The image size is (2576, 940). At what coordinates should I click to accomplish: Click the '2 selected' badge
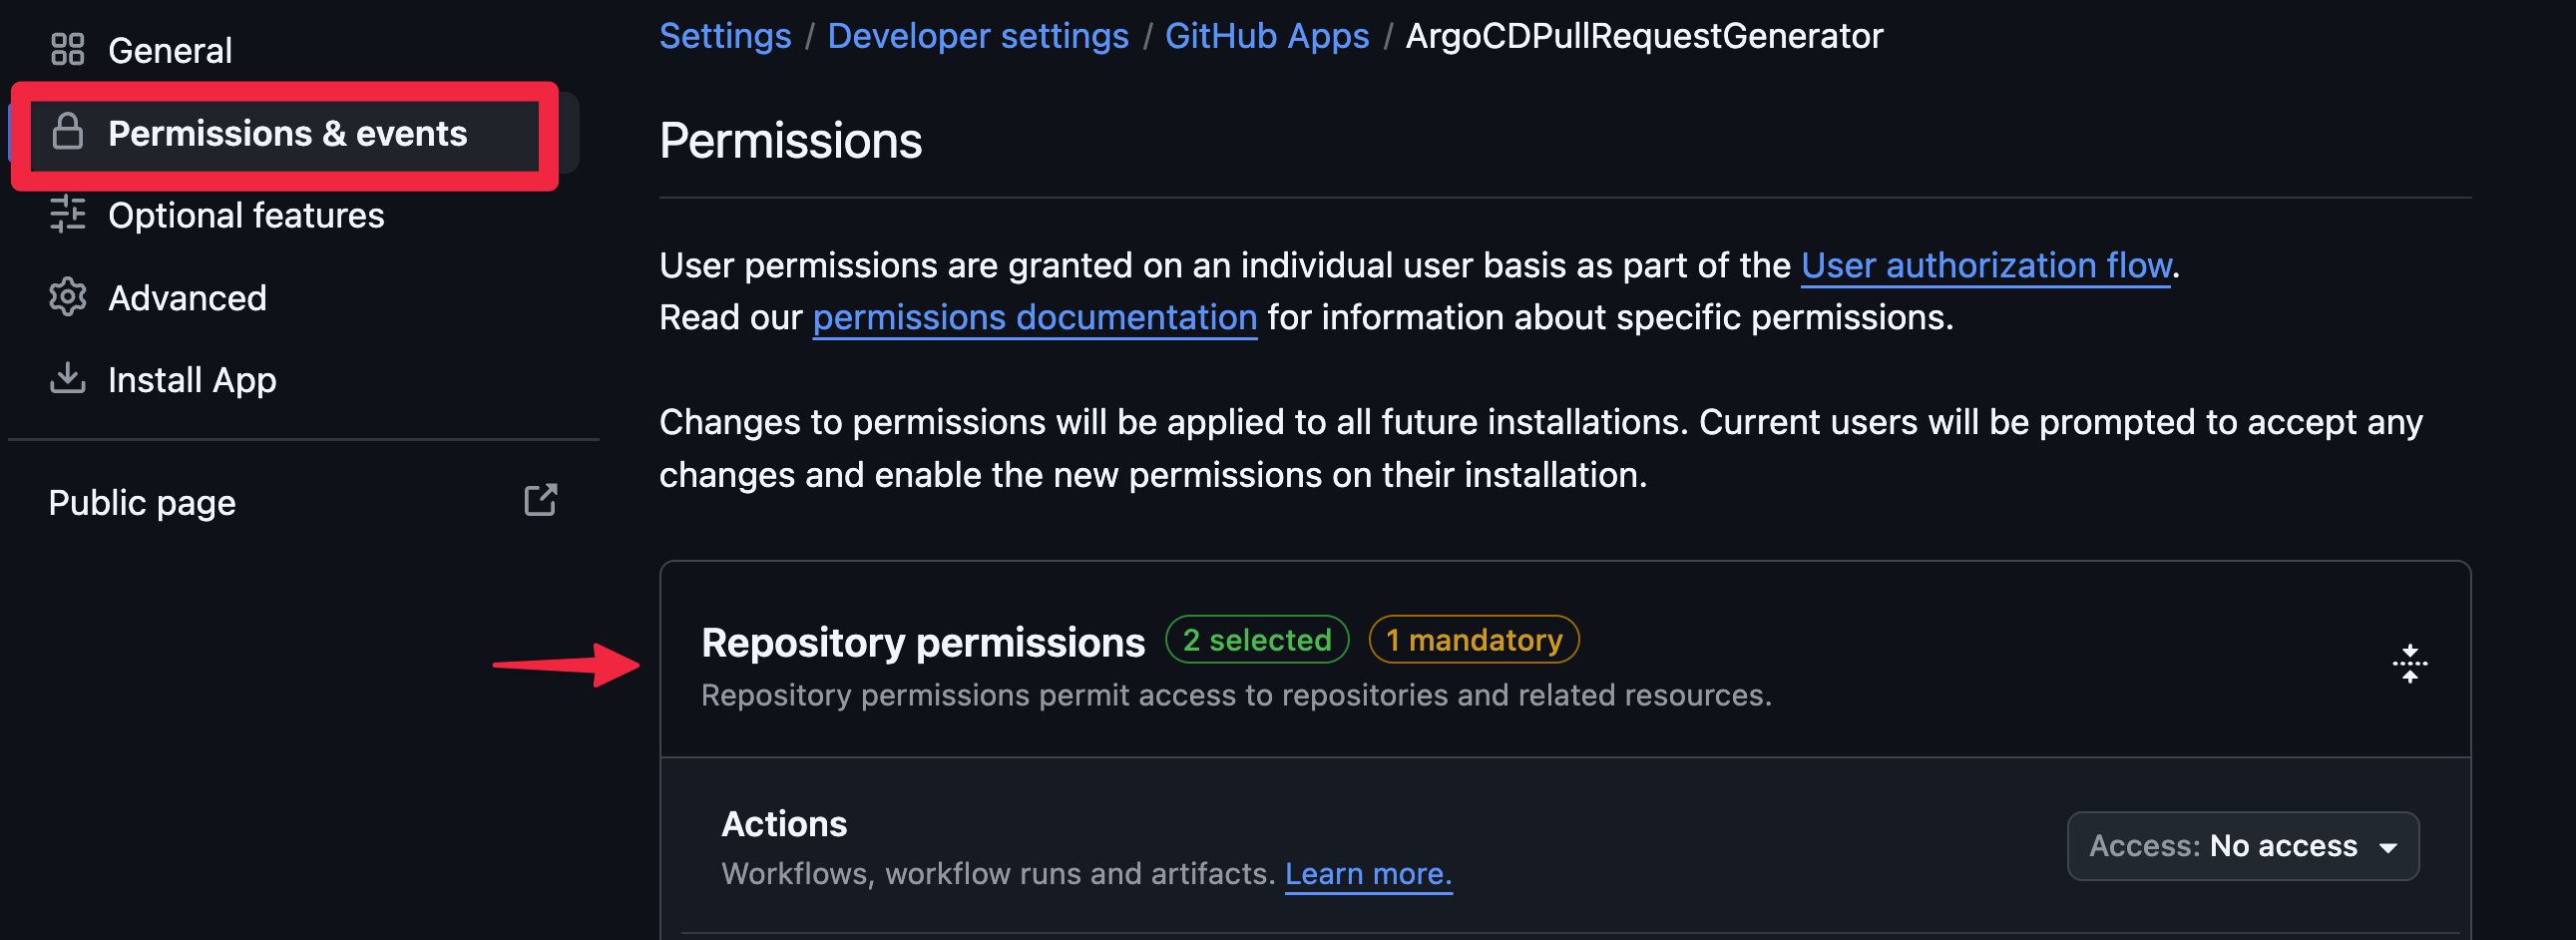[1257, 640]
